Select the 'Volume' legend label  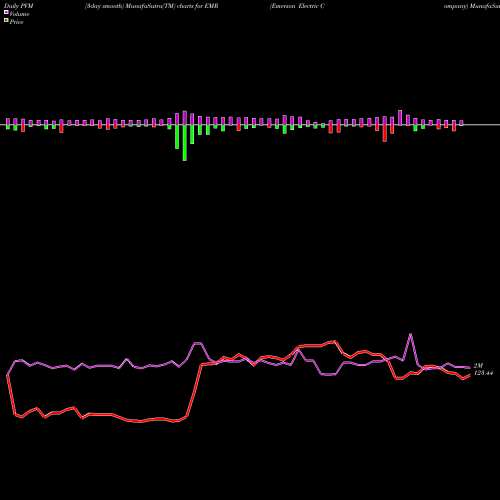(x=19, y=14)
